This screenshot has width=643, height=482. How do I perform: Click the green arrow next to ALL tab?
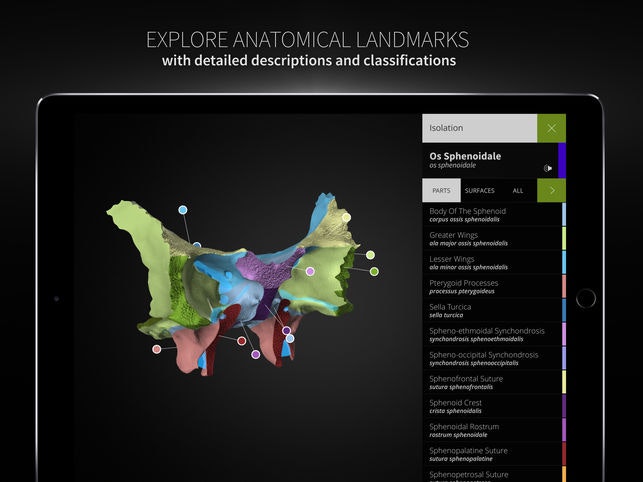tap(552, 190)
